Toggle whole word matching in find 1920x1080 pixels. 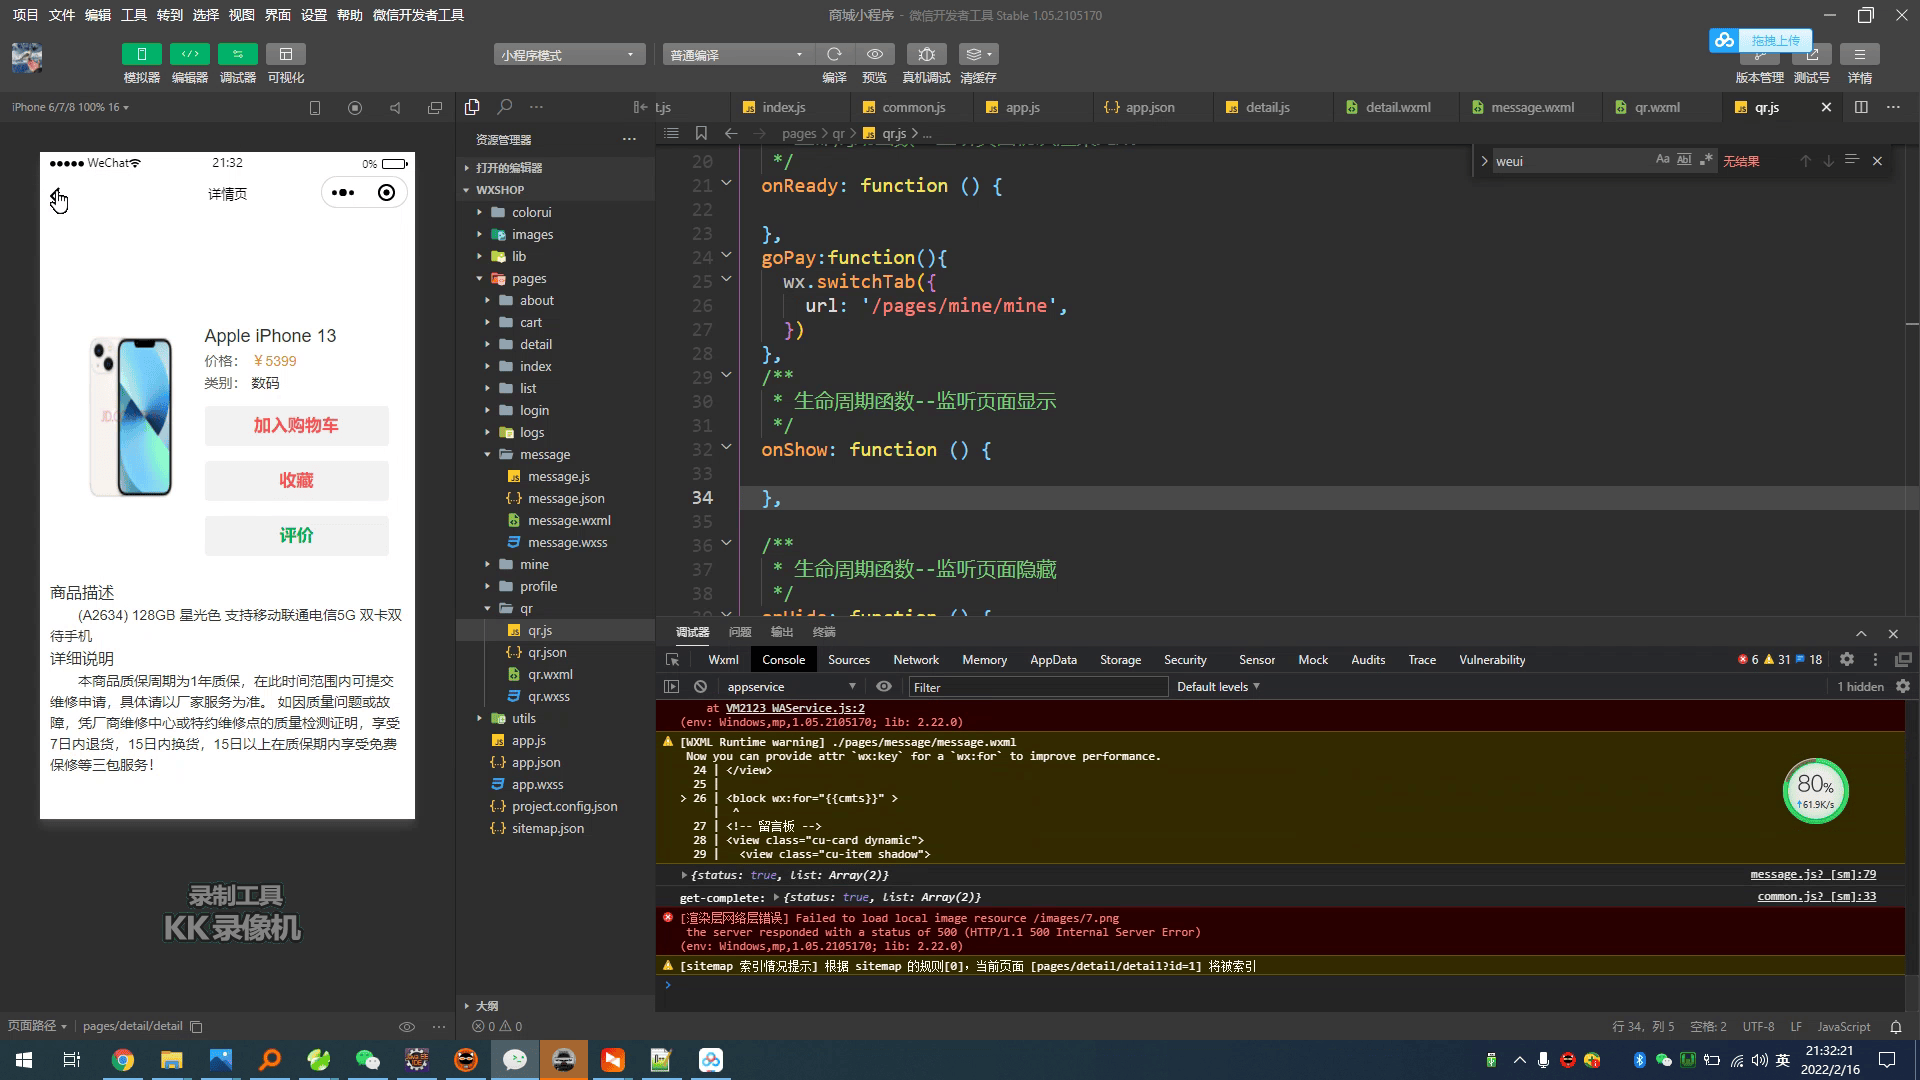pos(1684,160)
